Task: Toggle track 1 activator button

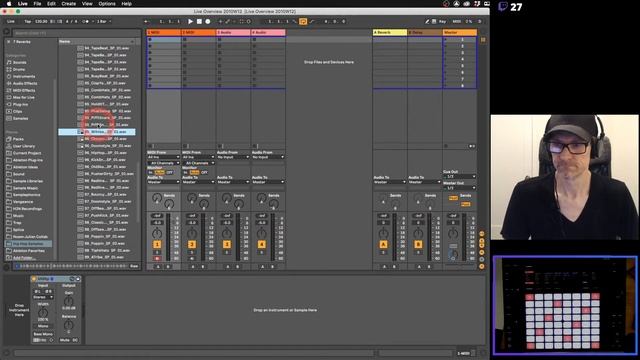Action: coord(157,244)
